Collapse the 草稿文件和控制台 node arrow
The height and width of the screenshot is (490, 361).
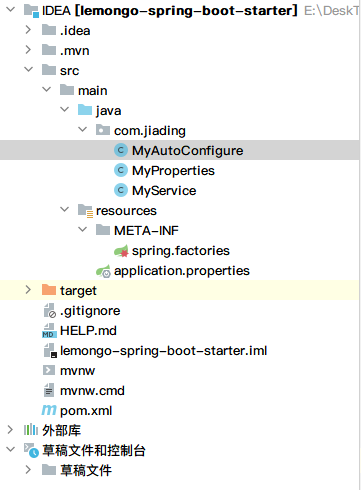click(x=11, y=450)
